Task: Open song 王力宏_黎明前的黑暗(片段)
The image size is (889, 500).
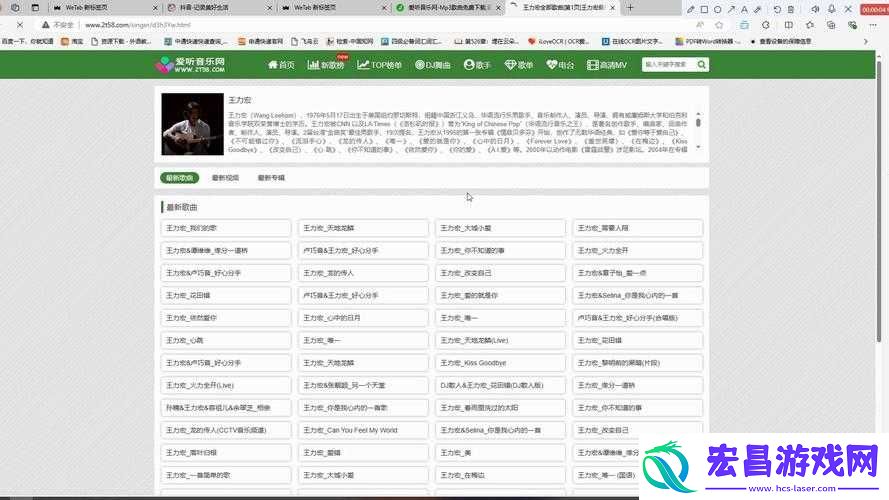Action: [x=638, y=363]
